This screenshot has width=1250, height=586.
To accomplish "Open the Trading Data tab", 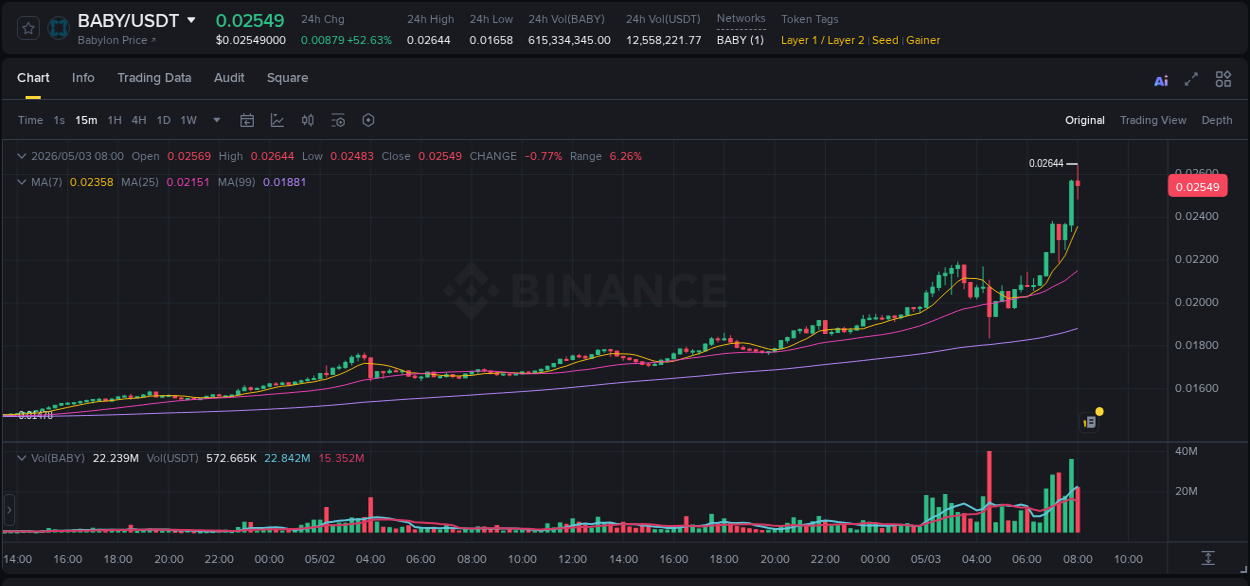I will click(154, 78).
